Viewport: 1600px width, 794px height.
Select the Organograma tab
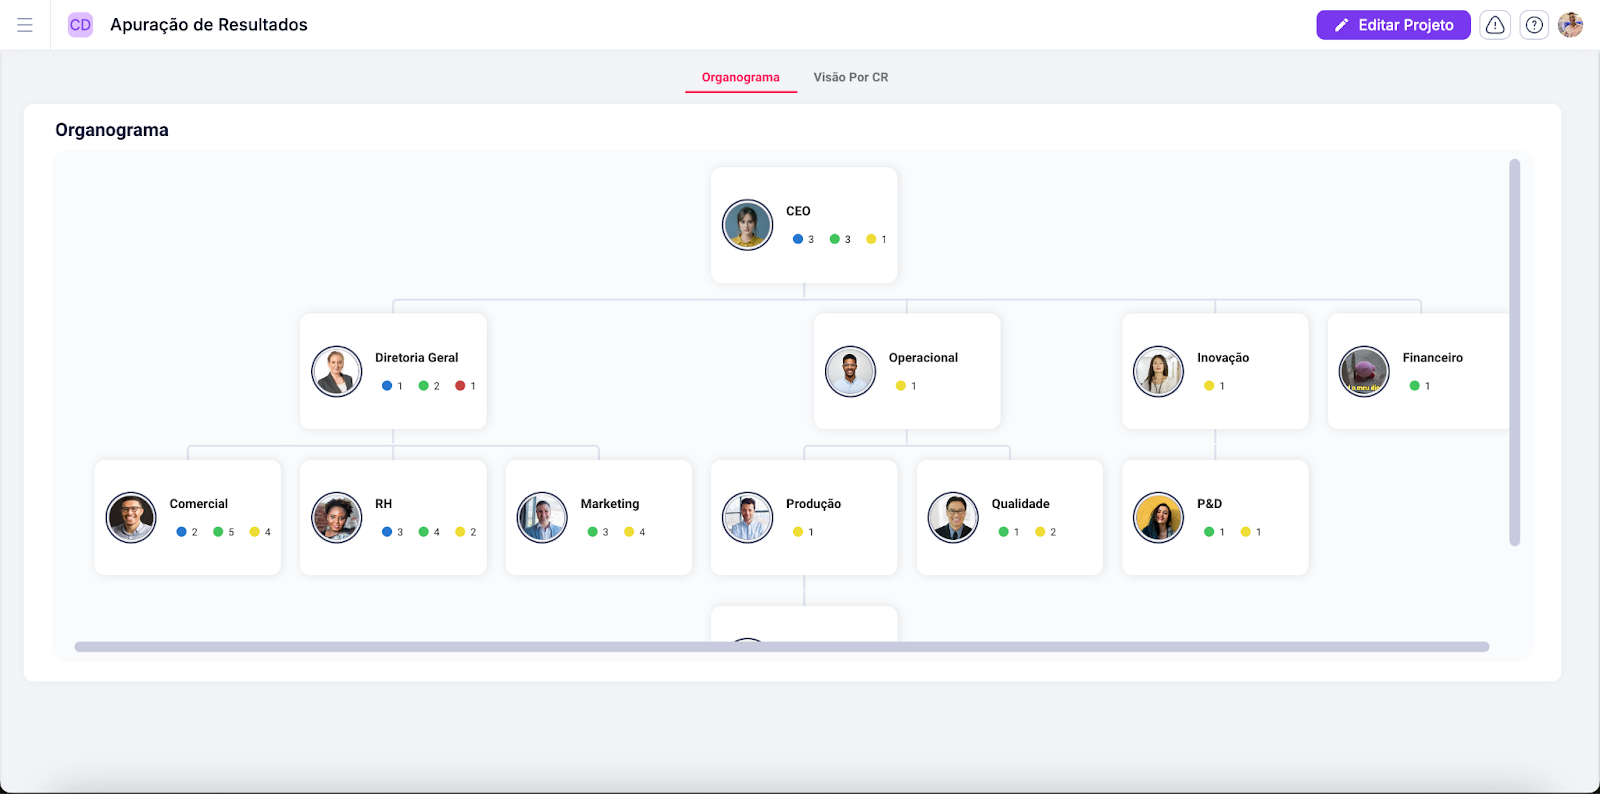740,77
